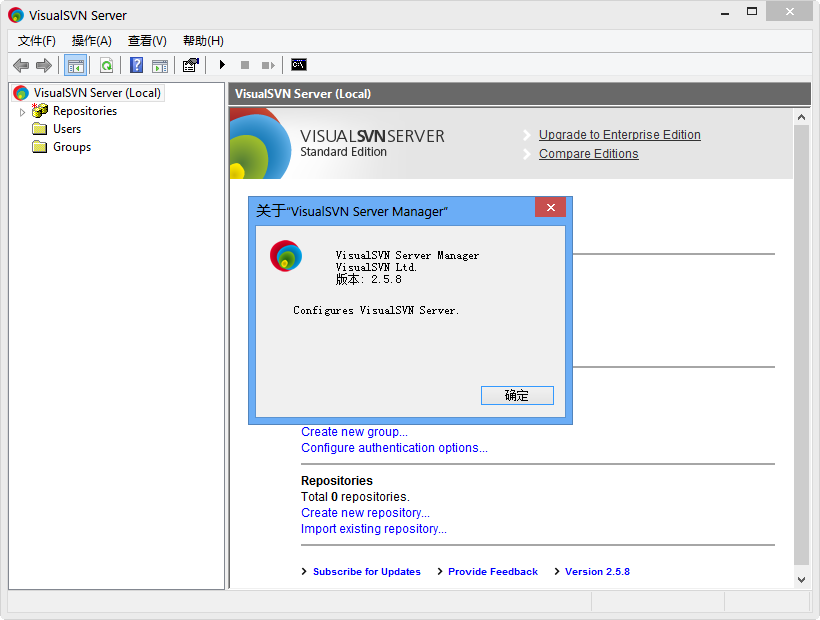Click the 确定 button in About dialog

517,395
